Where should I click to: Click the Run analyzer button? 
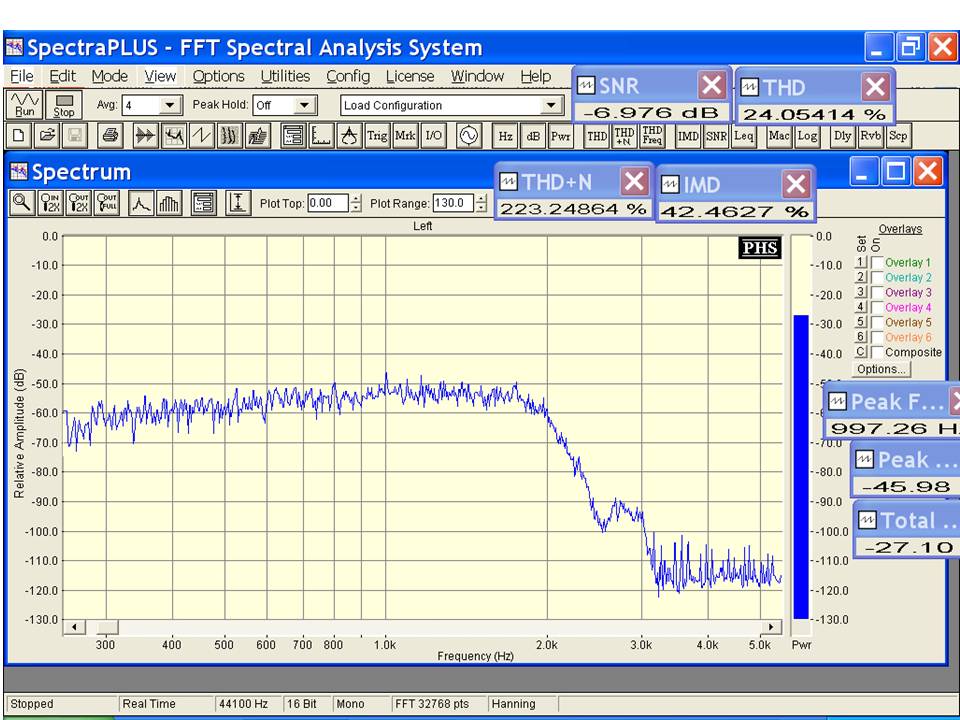pos(24,105)
